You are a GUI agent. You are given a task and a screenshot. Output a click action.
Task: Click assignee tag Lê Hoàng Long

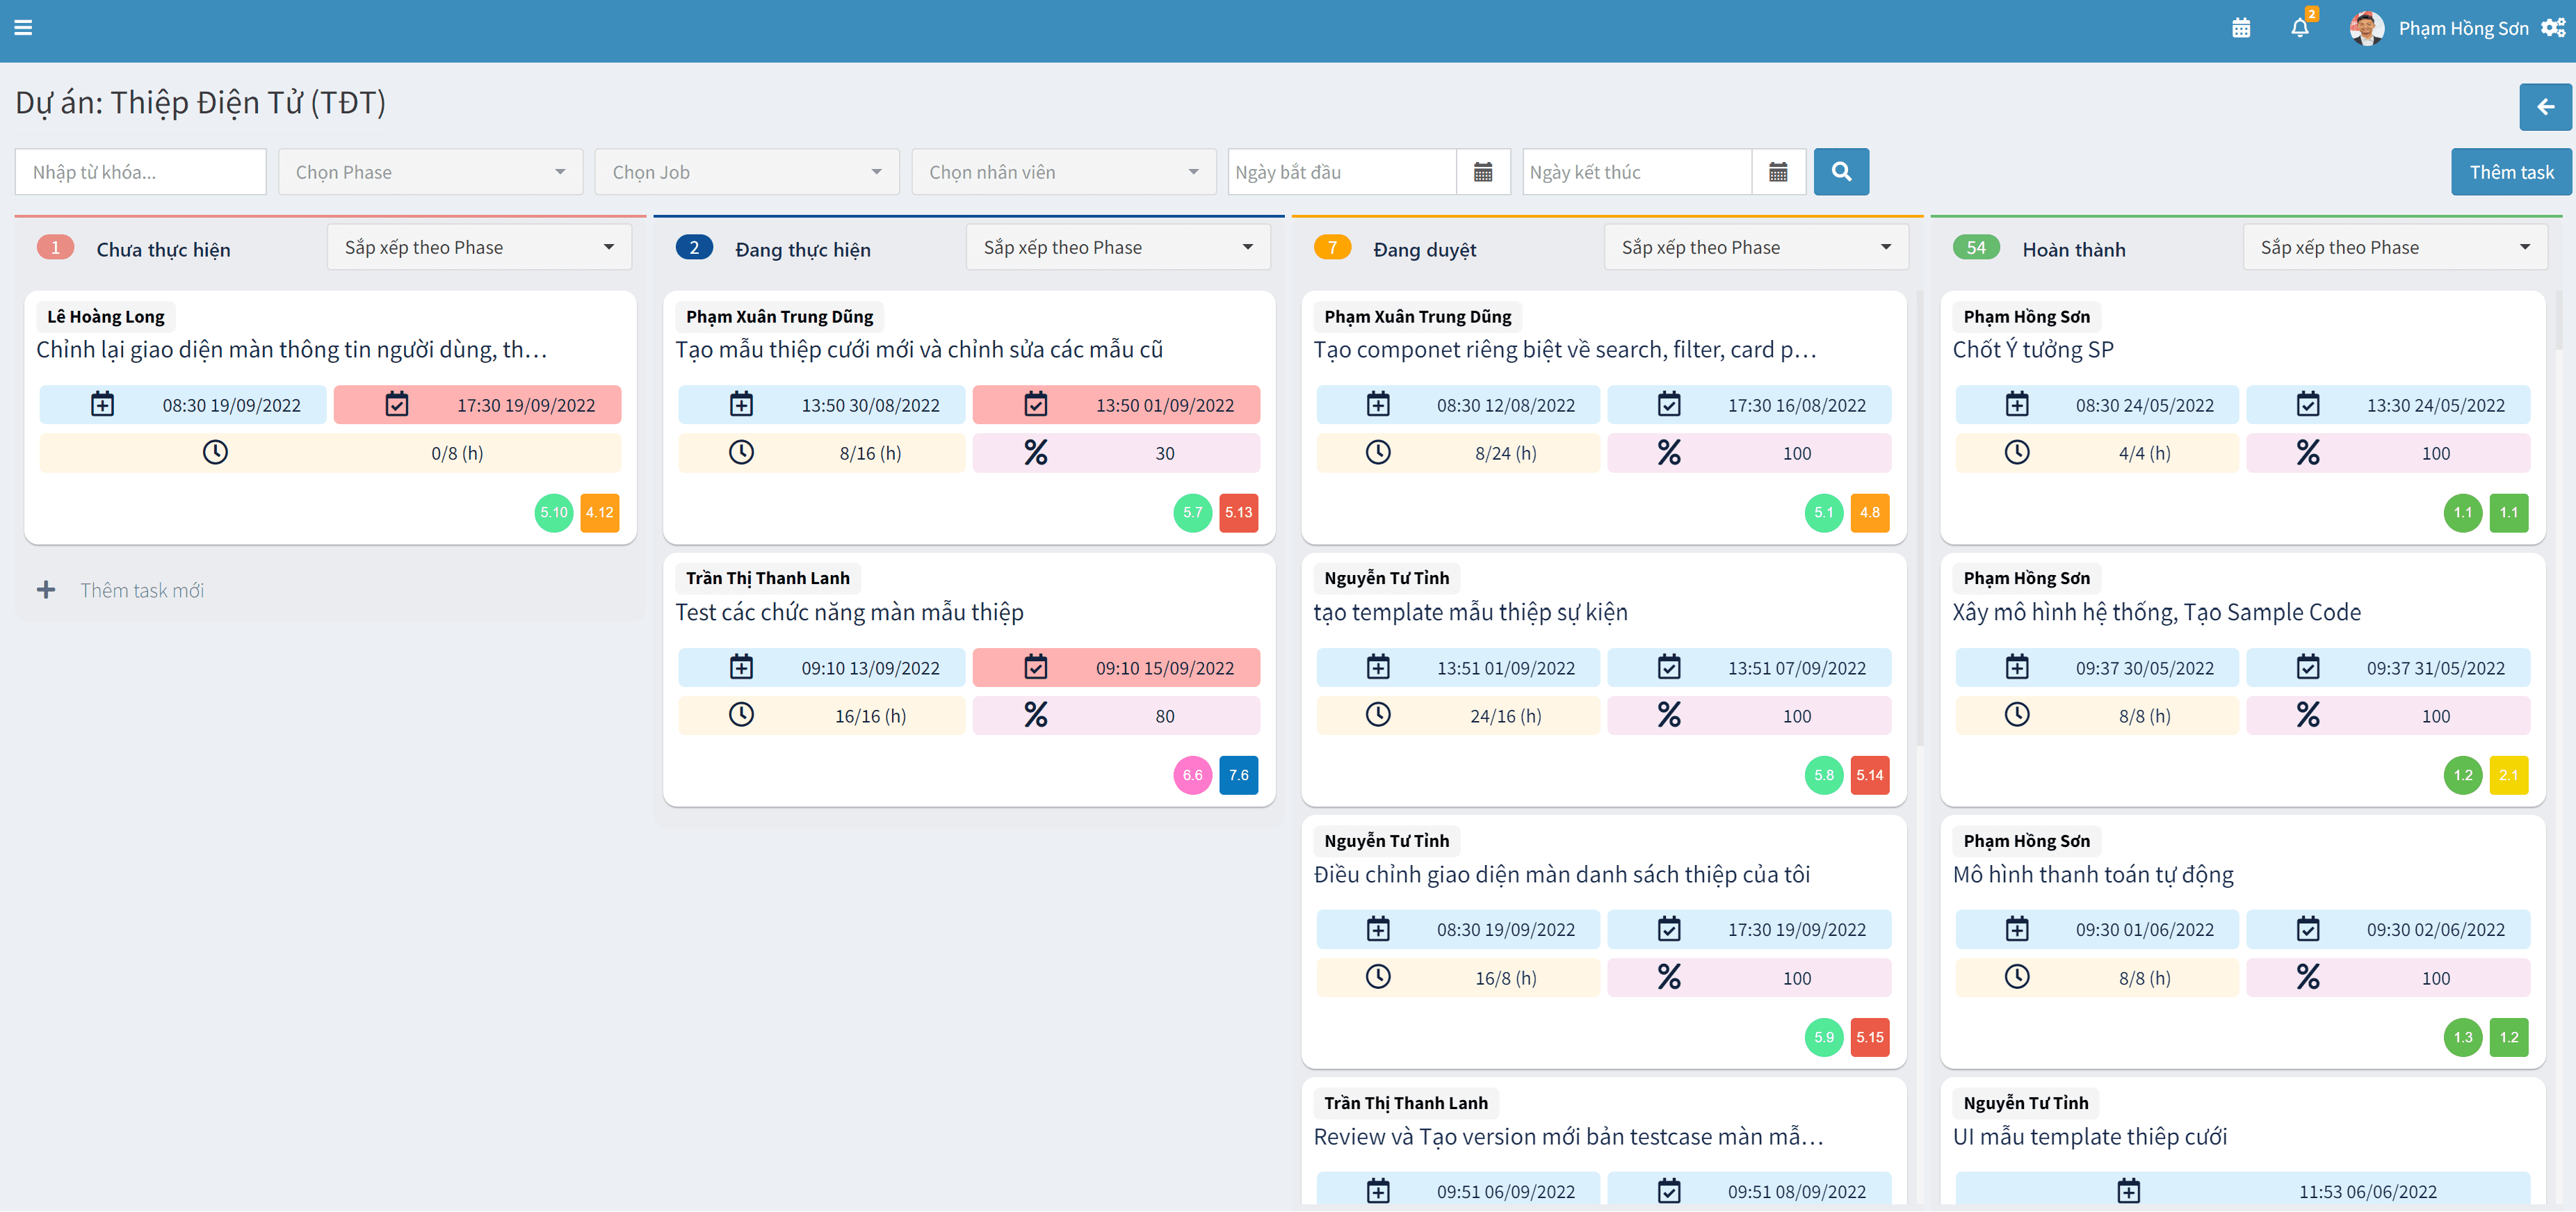tap(106, 316)
